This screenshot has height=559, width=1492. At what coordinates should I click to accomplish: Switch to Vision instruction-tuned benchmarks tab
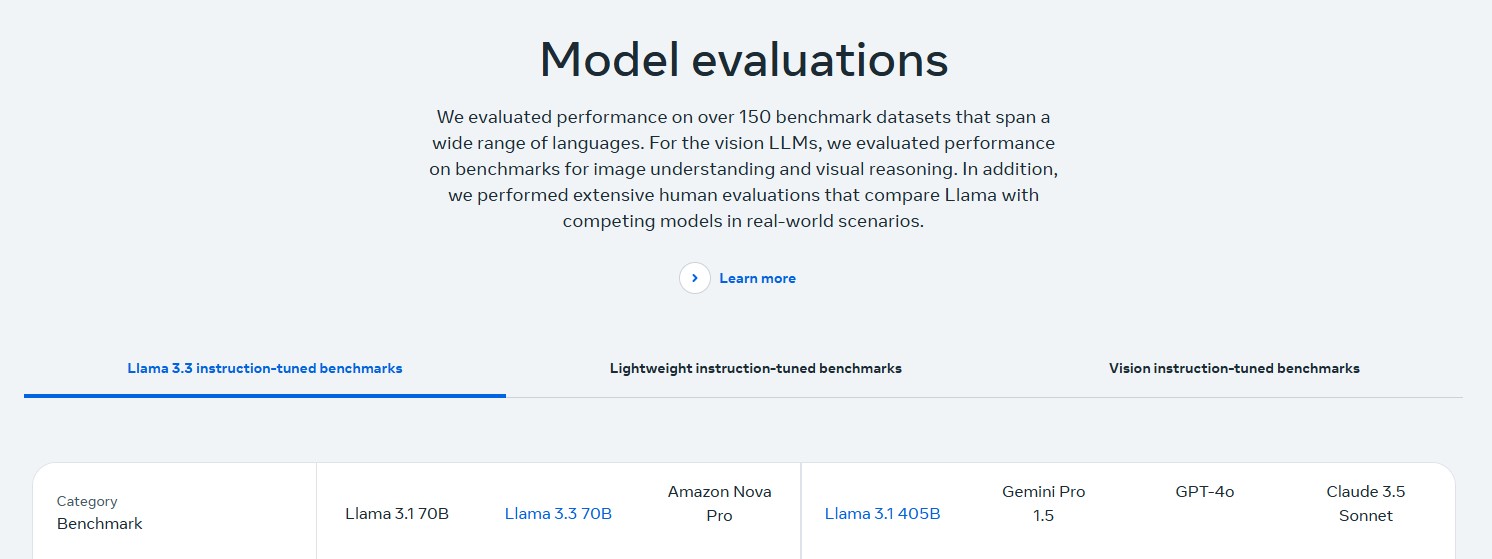click(1234, 368)
